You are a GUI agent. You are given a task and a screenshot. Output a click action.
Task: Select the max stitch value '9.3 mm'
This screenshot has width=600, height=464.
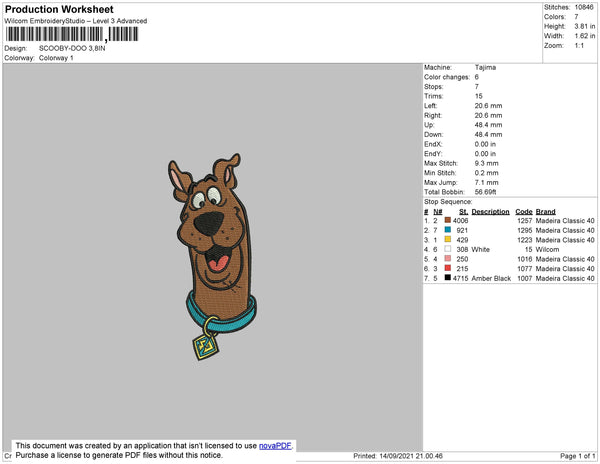[x=487, y=163]
